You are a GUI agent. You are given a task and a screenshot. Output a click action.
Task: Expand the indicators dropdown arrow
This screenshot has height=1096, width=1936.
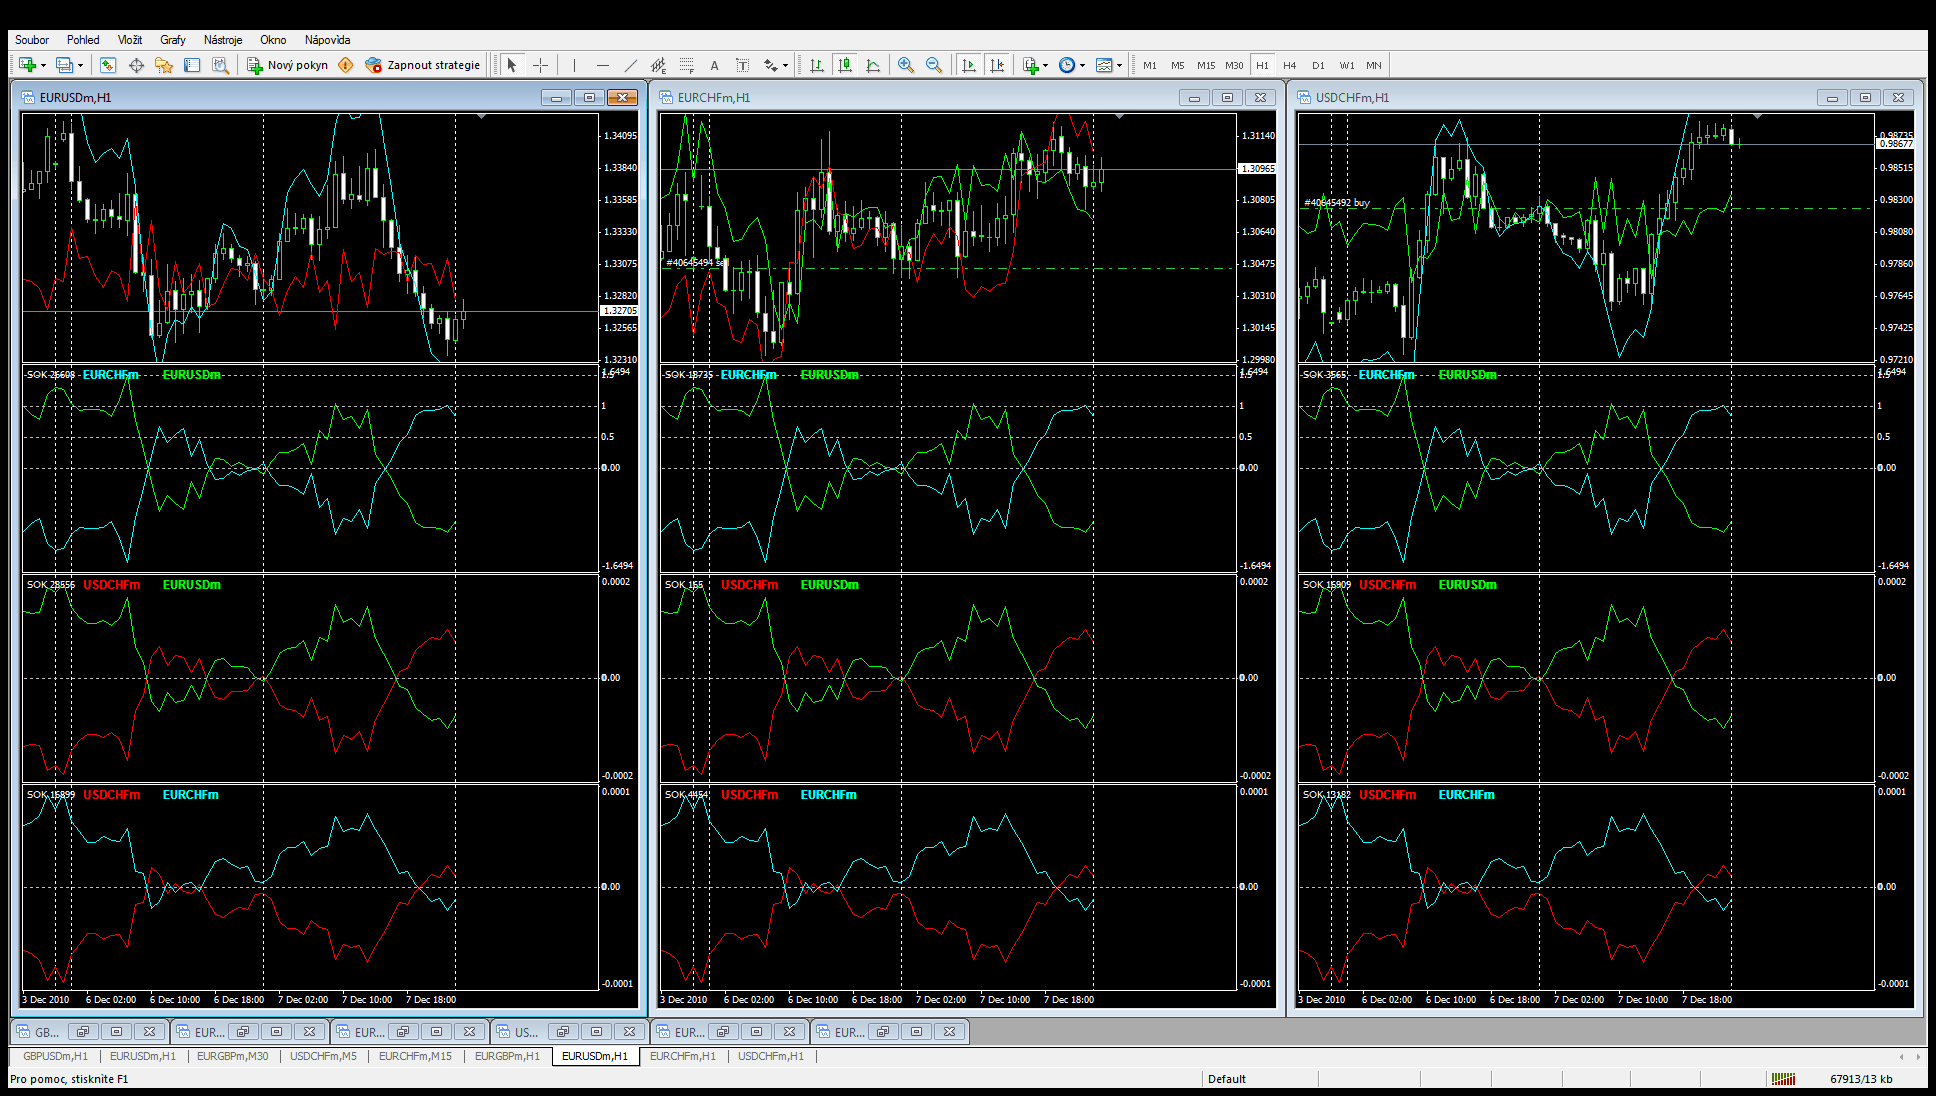(x=1046, y=66)
